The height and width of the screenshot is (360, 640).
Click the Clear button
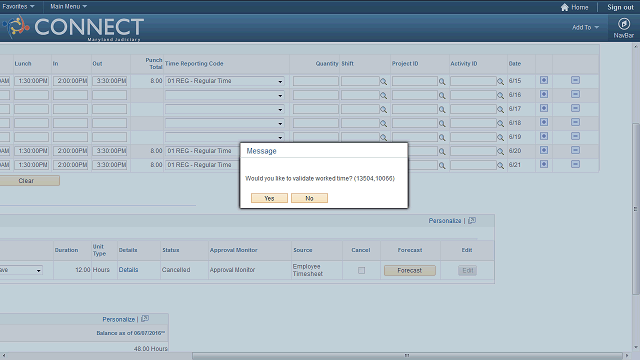pyautogui.click(x=29, y=180)
